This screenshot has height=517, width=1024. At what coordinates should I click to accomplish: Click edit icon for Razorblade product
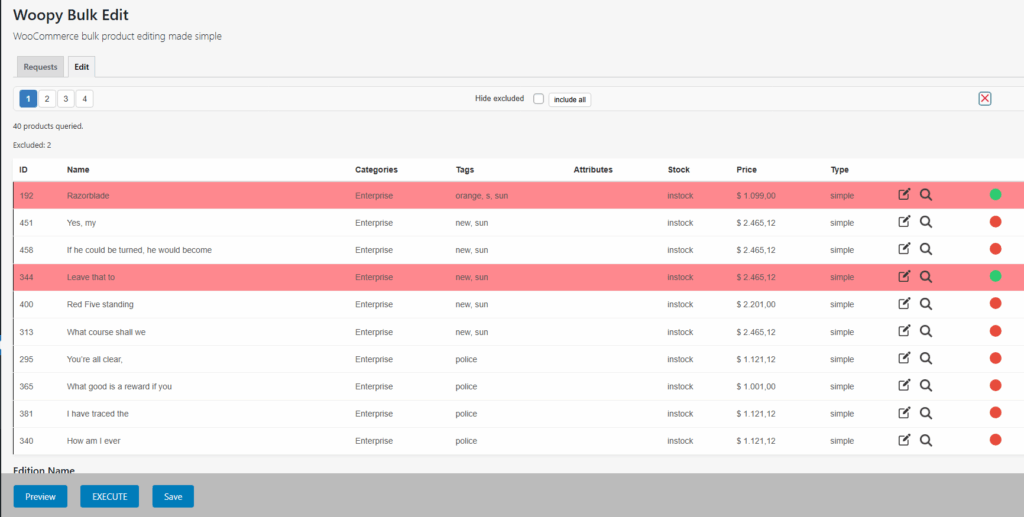pos(904,195)
